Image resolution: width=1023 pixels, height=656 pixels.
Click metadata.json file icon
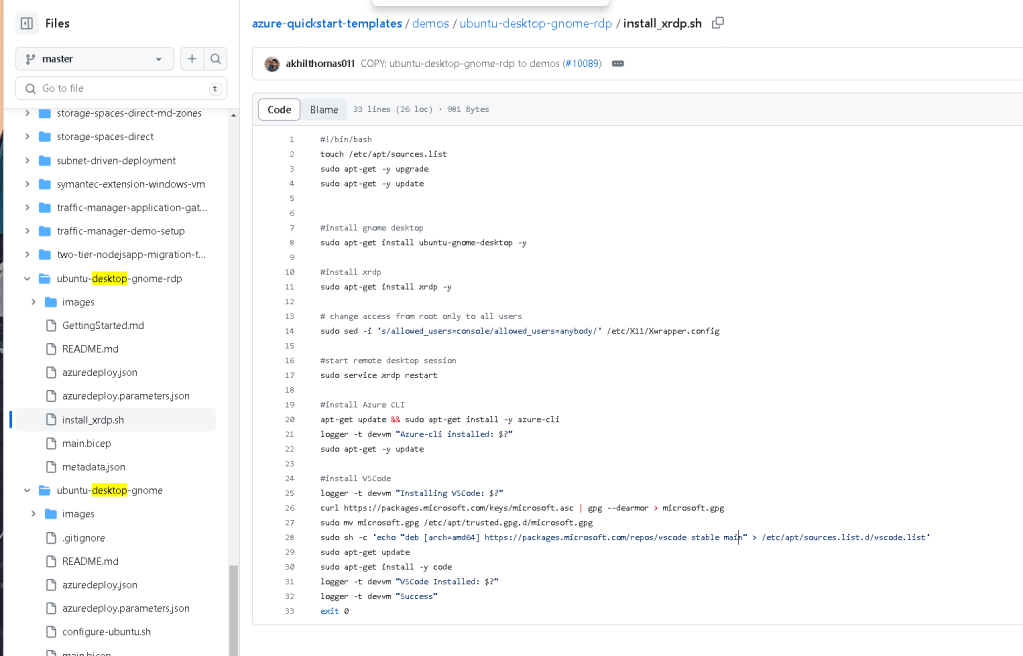[x=51, y=467]
